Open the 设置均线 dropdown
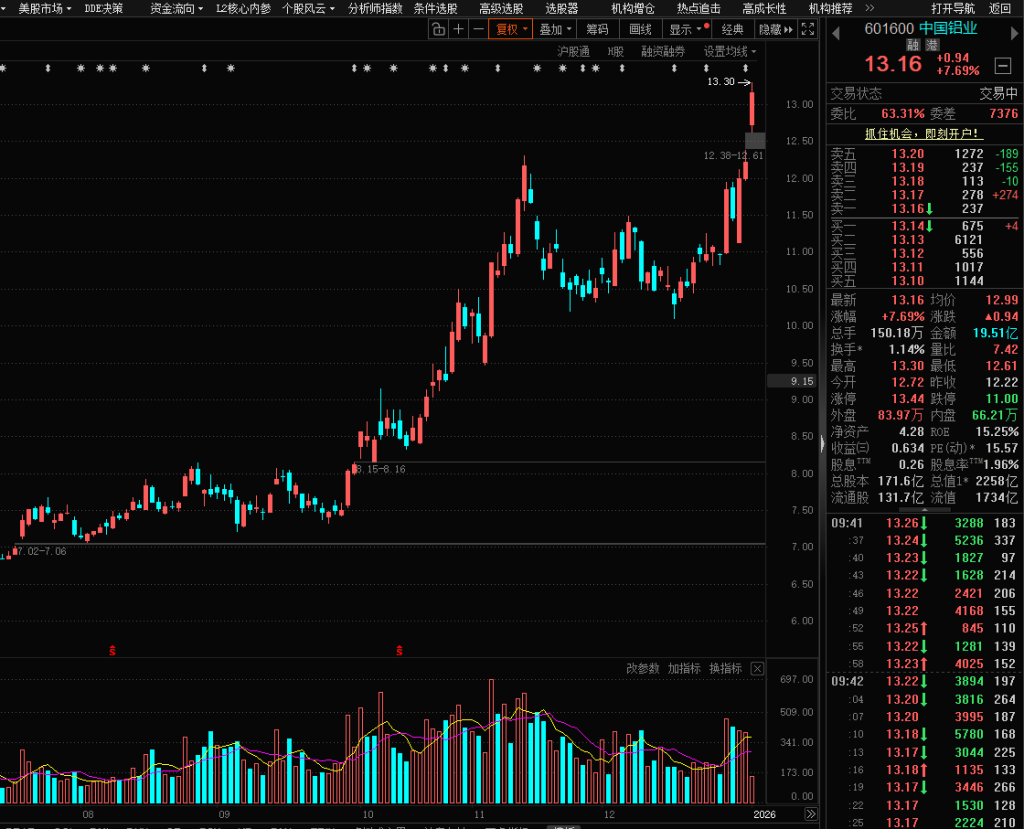1024x829 pixels. tap(729, 51)
